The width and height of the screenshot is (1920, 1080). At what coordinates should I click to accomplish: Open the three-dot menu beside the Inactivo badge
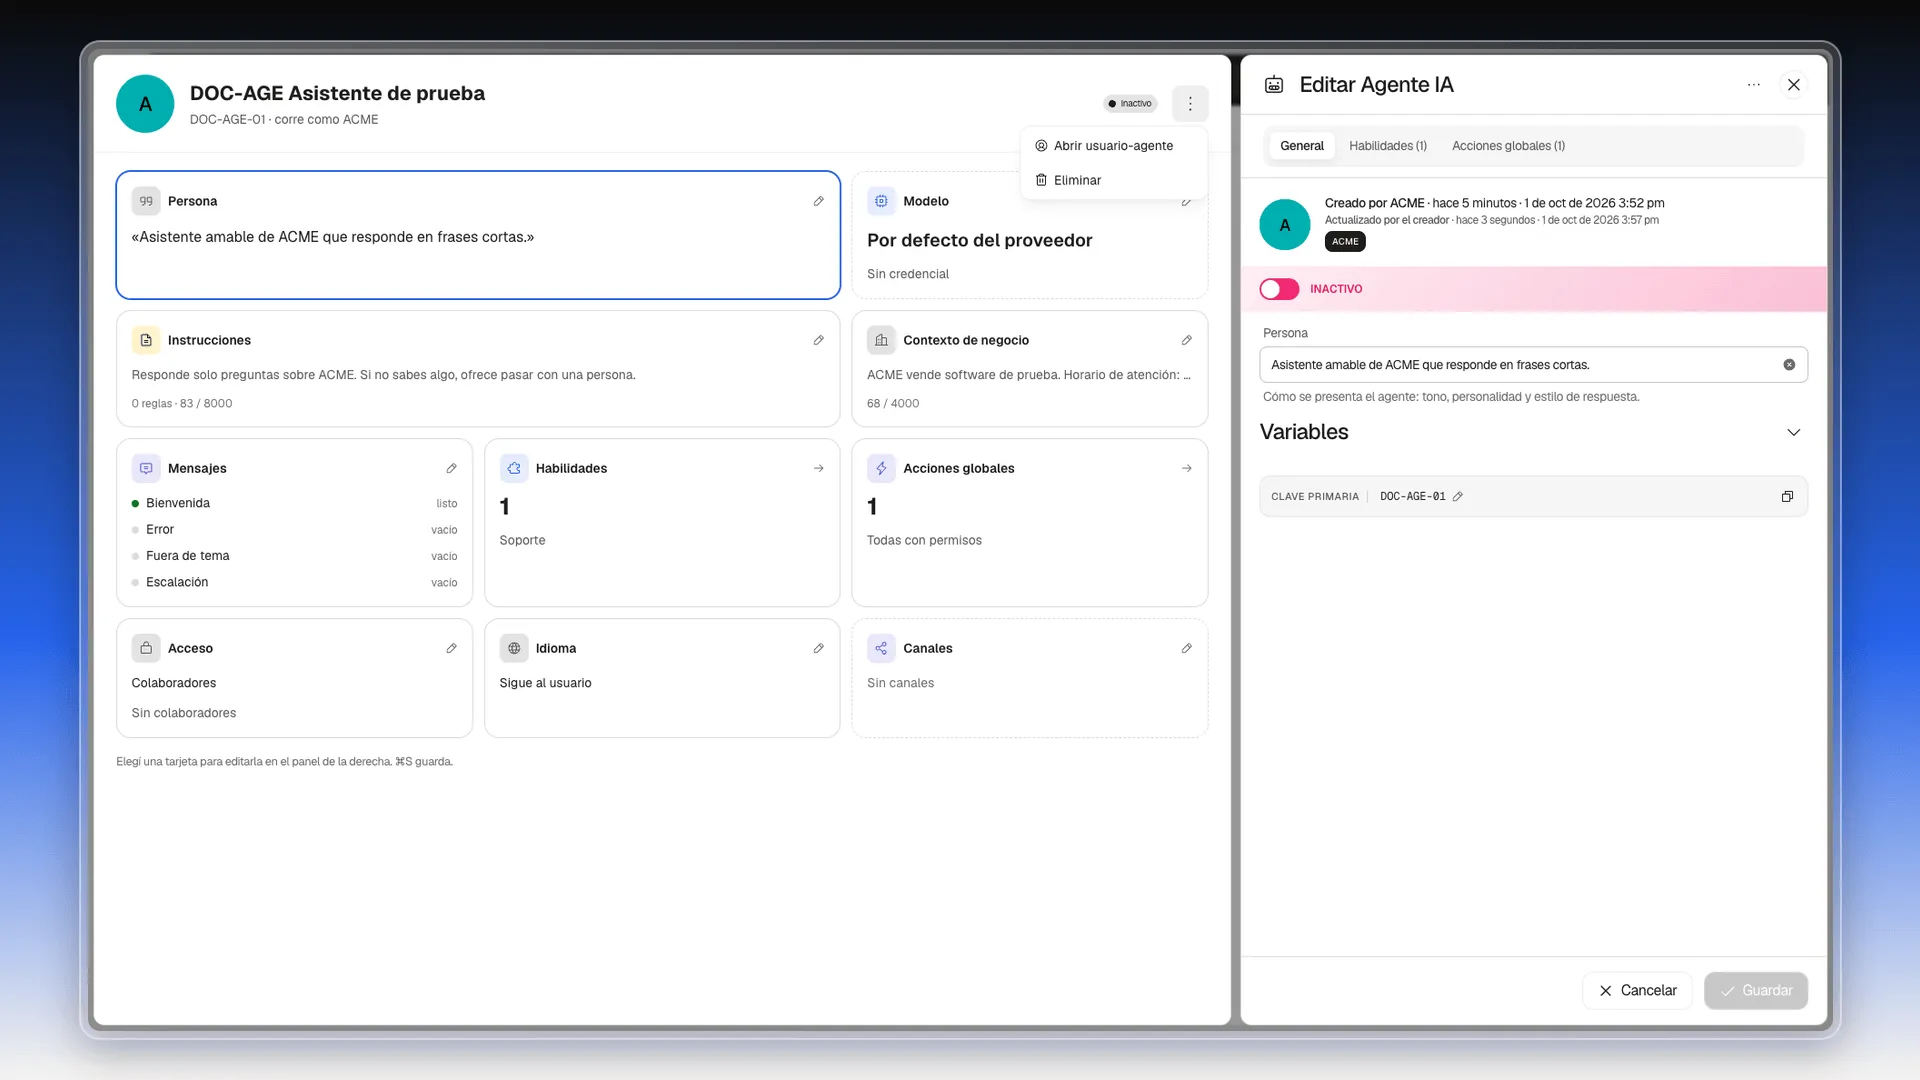[x=1190, y=103]
